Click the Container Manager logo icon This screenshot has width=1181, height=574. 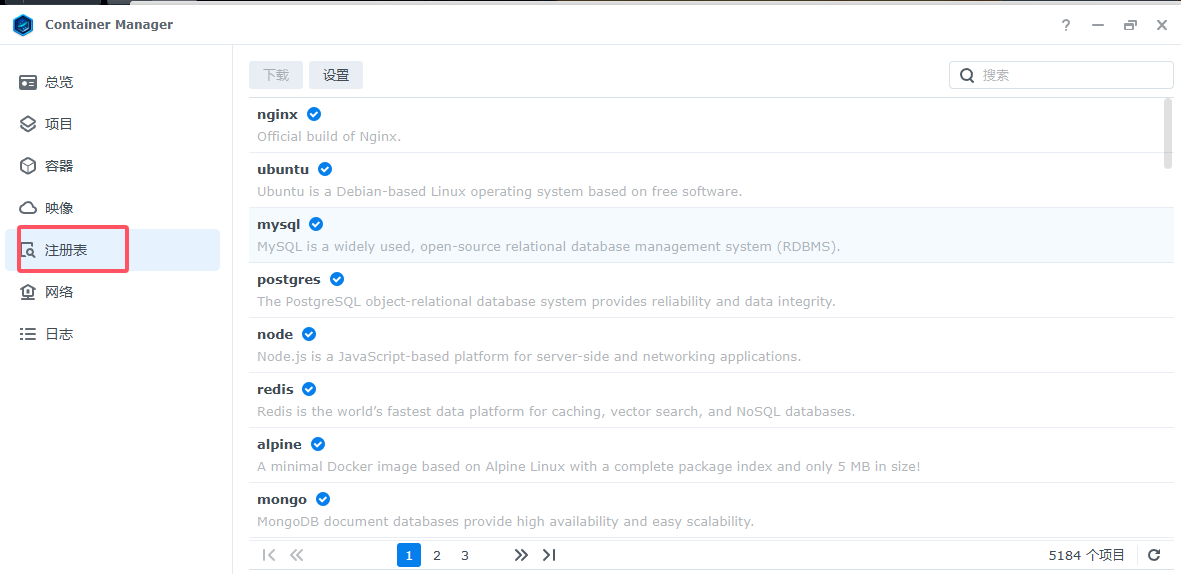(x=23, y=25)
